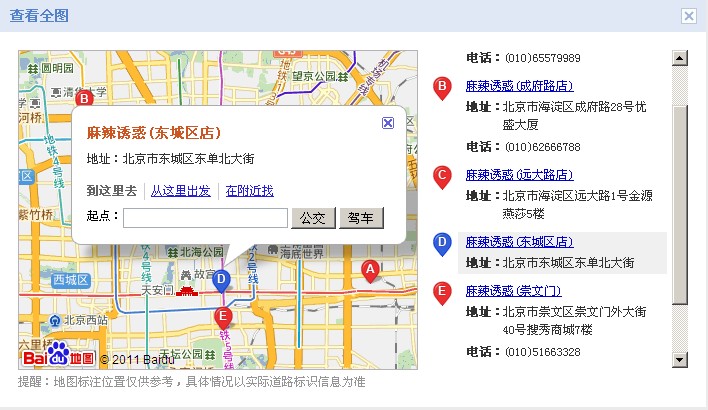Open 麻辣诱惑(成府路店) link
708x410 pixels.
[519, 86]
